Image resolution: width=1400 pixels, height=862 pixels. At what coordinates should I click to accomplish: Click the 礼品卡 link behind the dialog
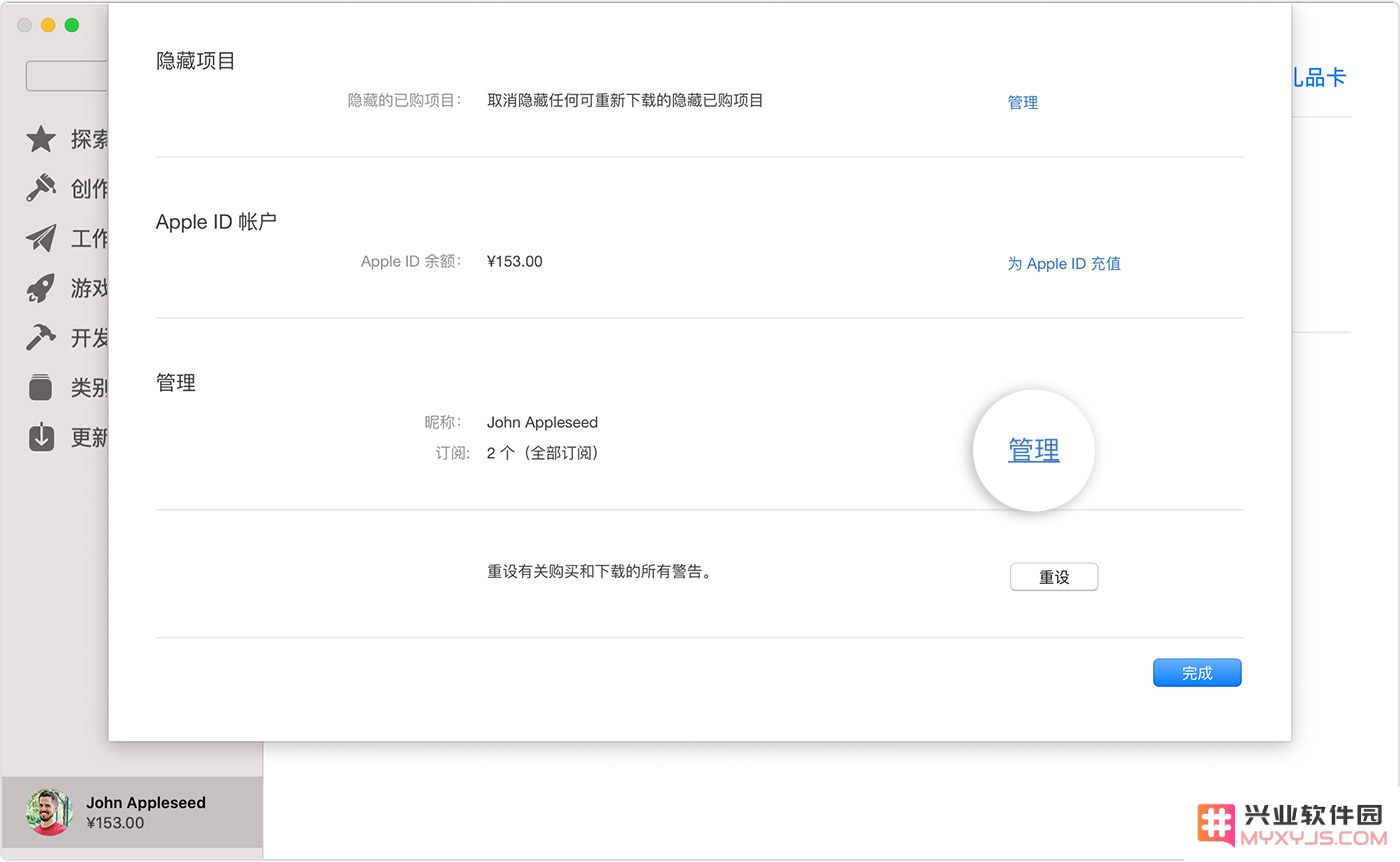click(x=1320, y=77)
